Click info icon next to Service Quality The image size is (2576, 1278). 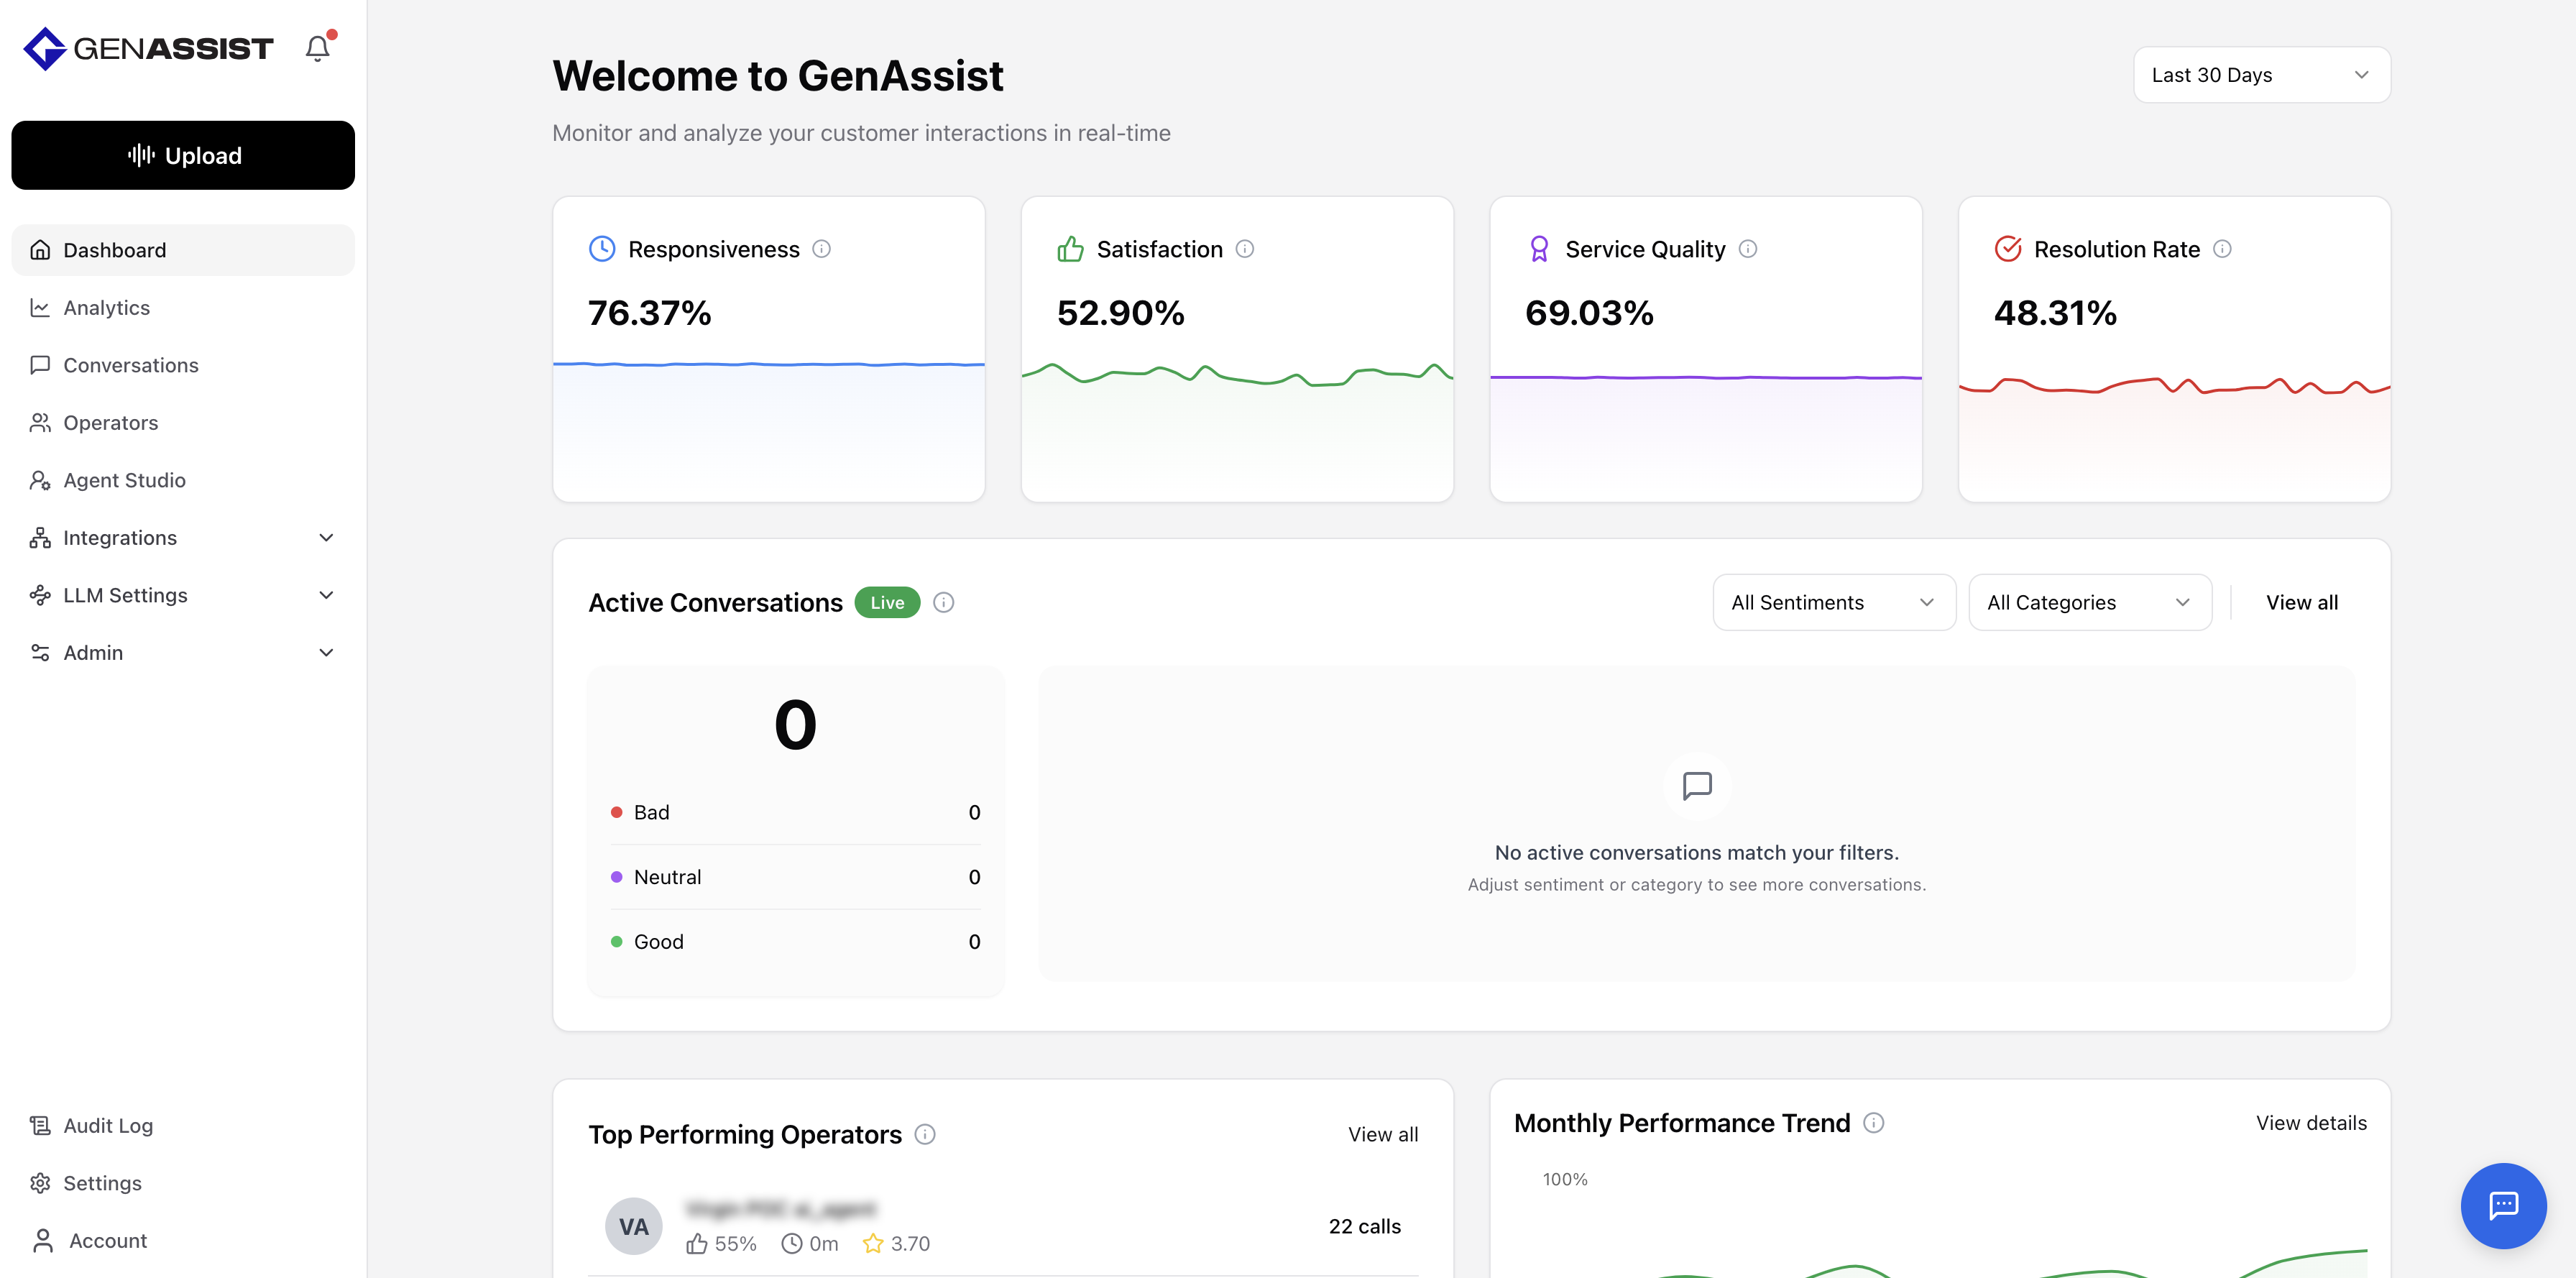(1747, 249)
